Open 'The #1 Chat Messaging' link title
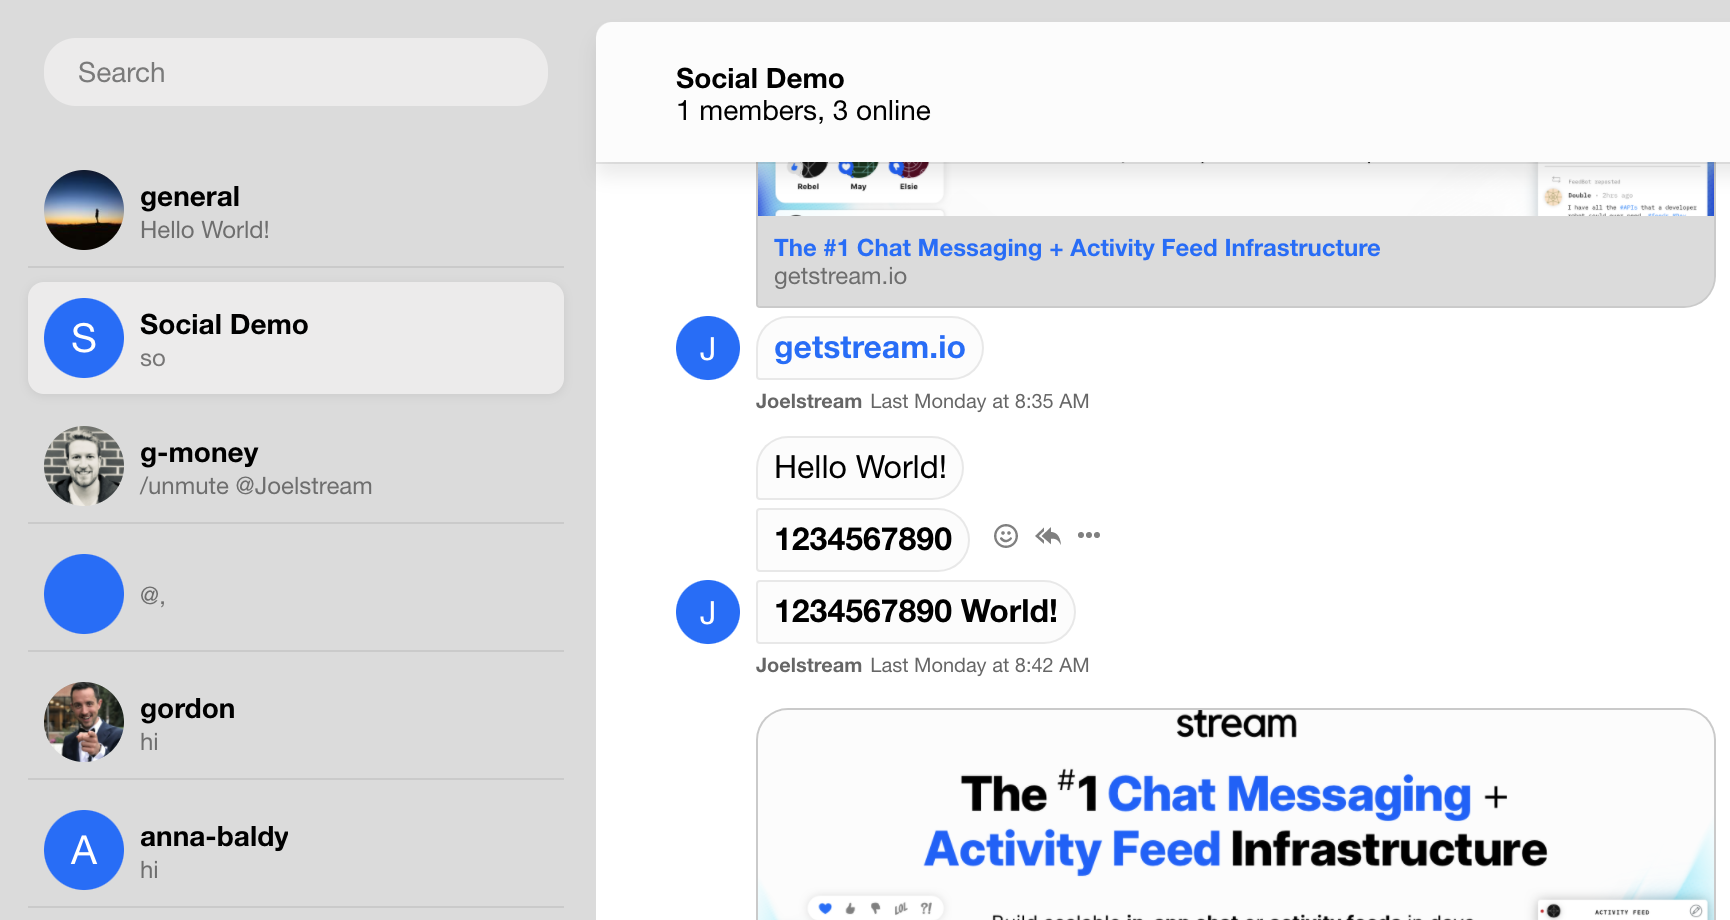 (1076, 248)
